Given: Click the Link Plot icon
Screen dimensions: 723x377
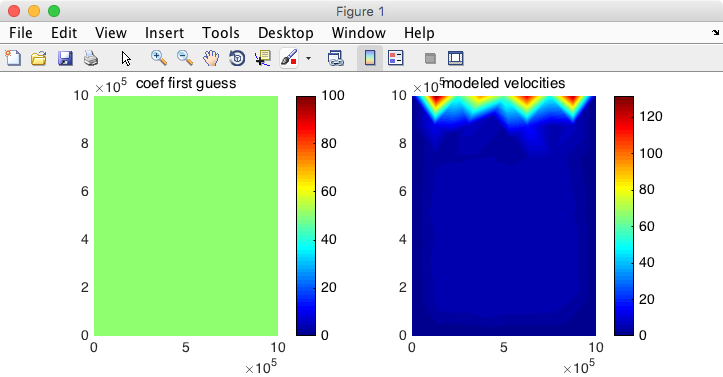Looking at the screenshot, I should tap(335, 58).
